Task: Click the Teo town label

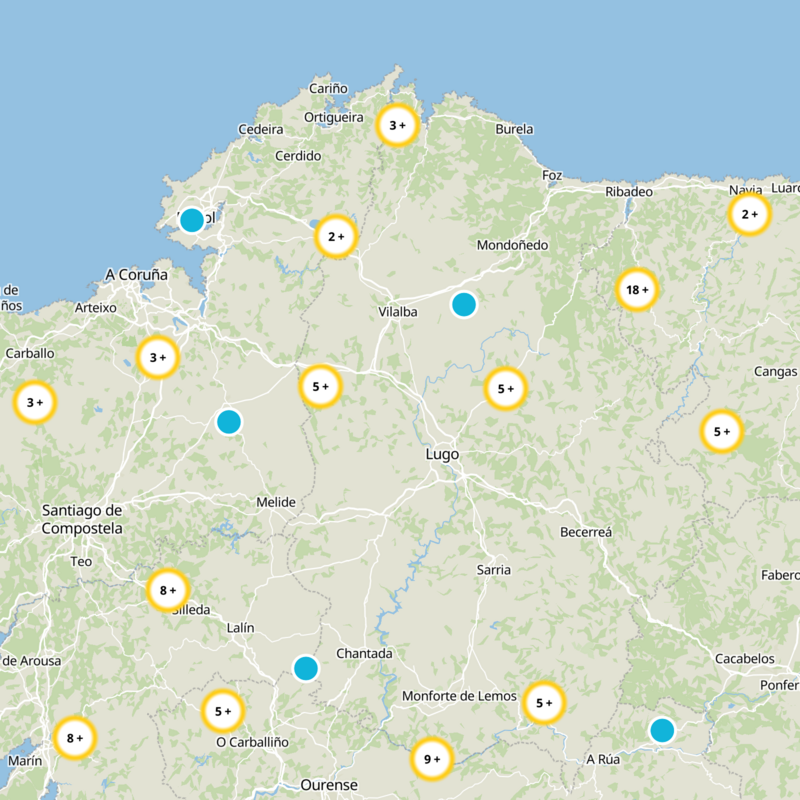Action: tap(81, 562)
